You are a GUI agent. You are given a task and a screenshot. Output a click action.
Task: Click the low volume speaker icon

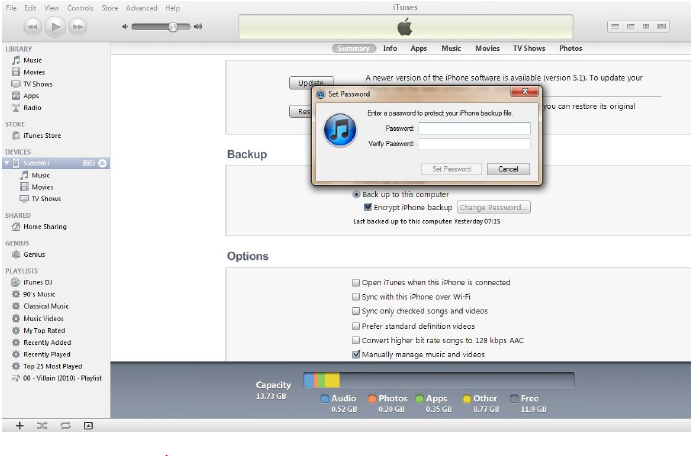(125, 27)
